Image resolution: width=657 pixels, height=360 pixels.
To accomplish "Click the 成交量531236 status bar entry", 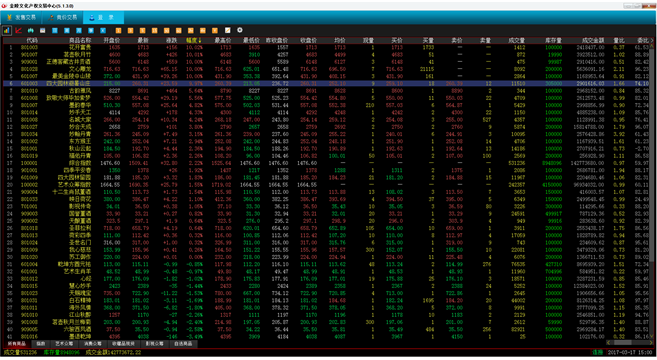I will (x=21, y=352).
